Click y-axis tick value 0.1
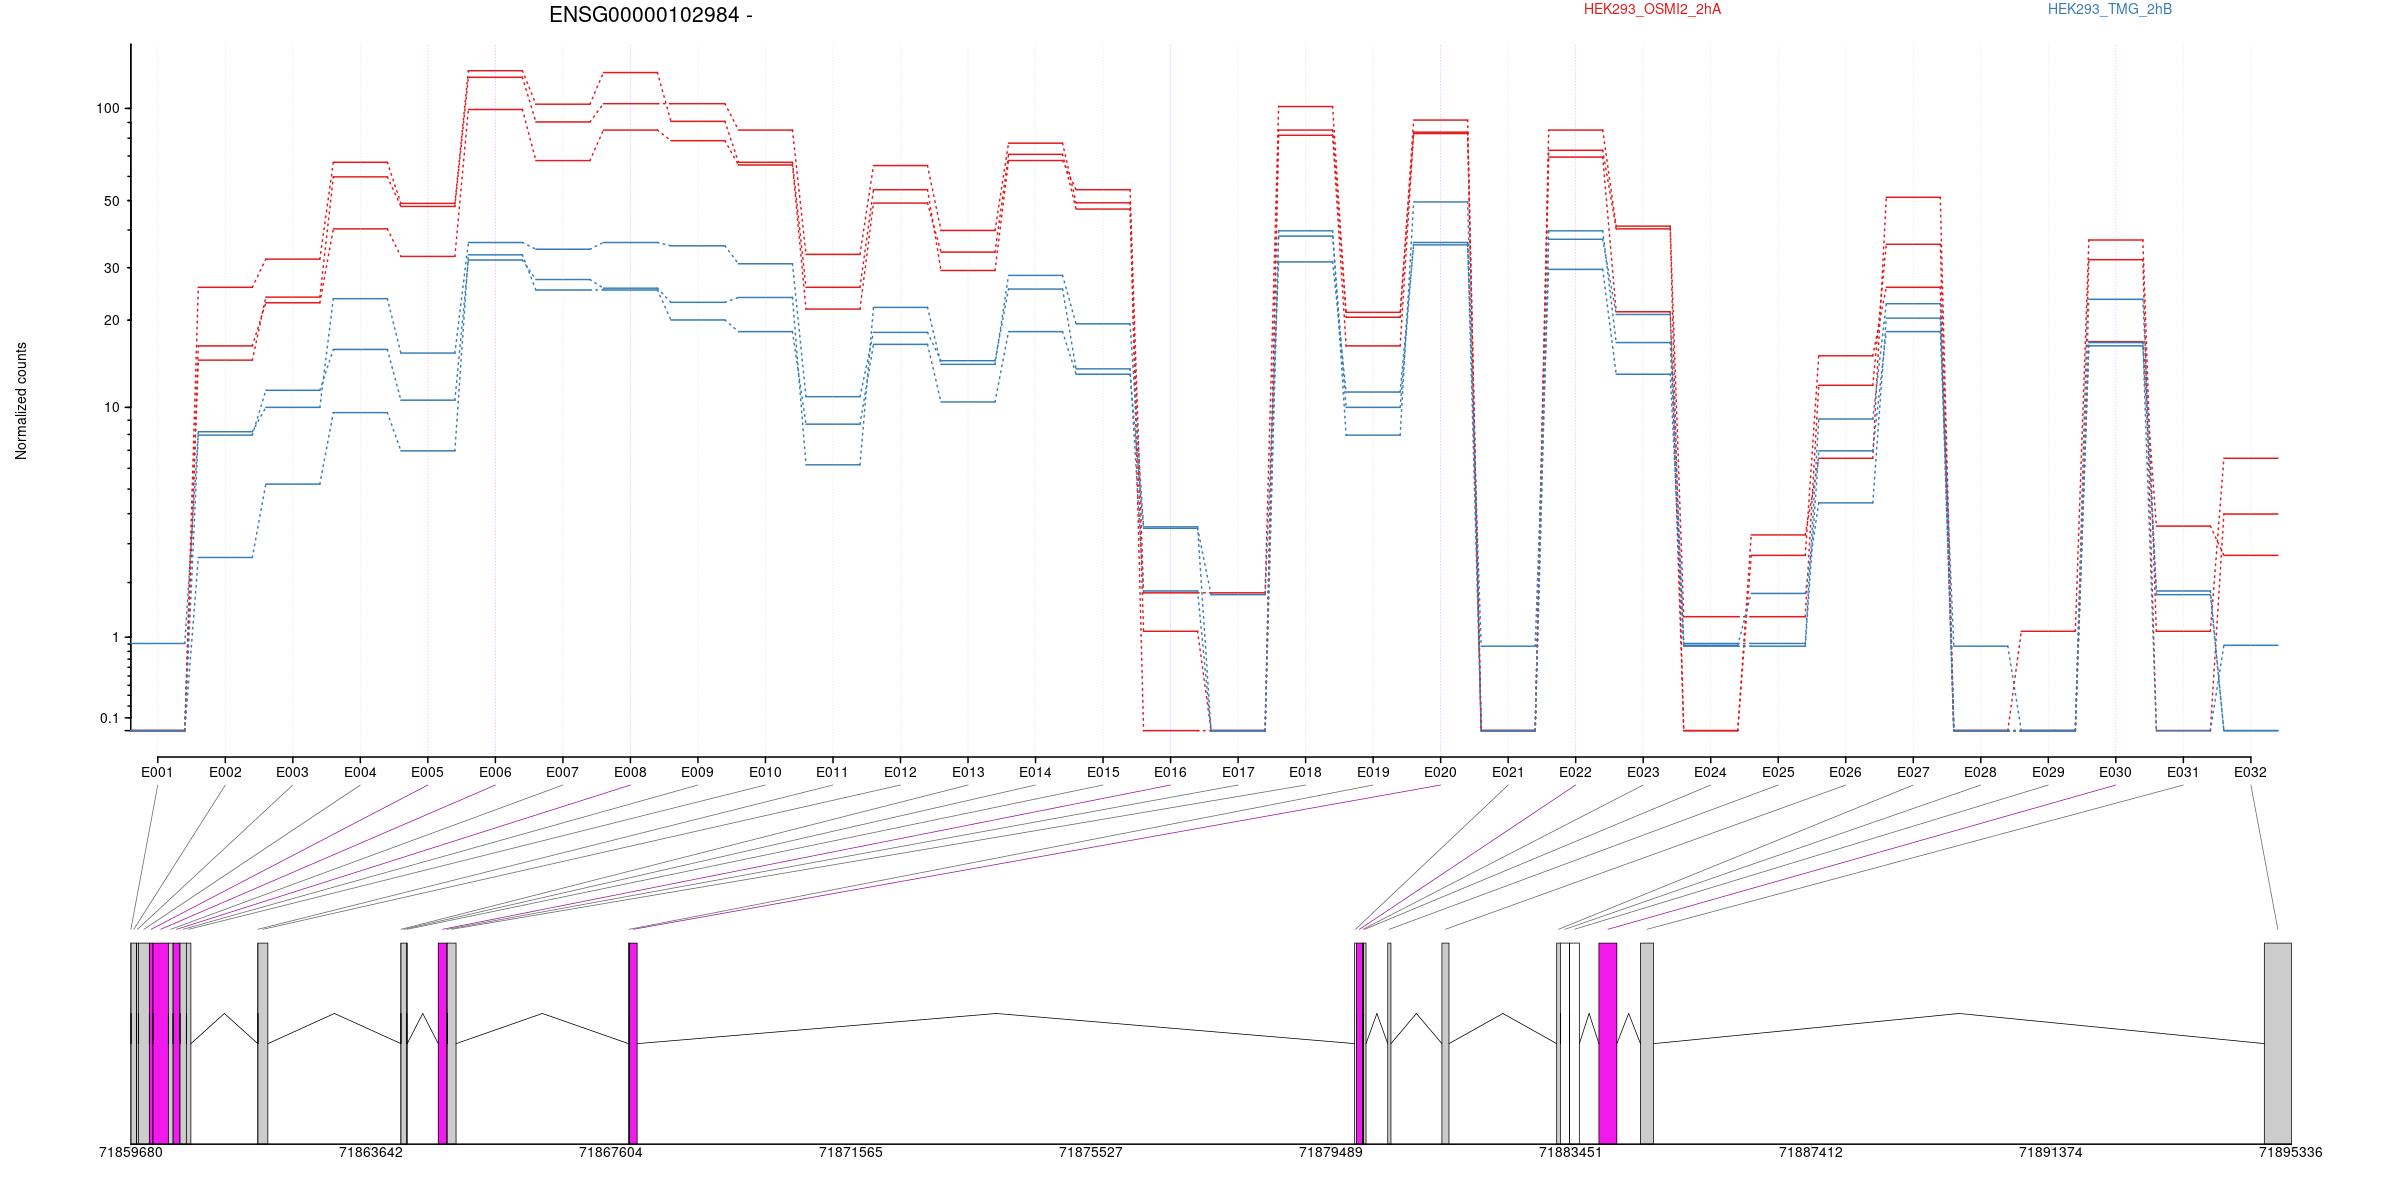 tap(109, 718)
